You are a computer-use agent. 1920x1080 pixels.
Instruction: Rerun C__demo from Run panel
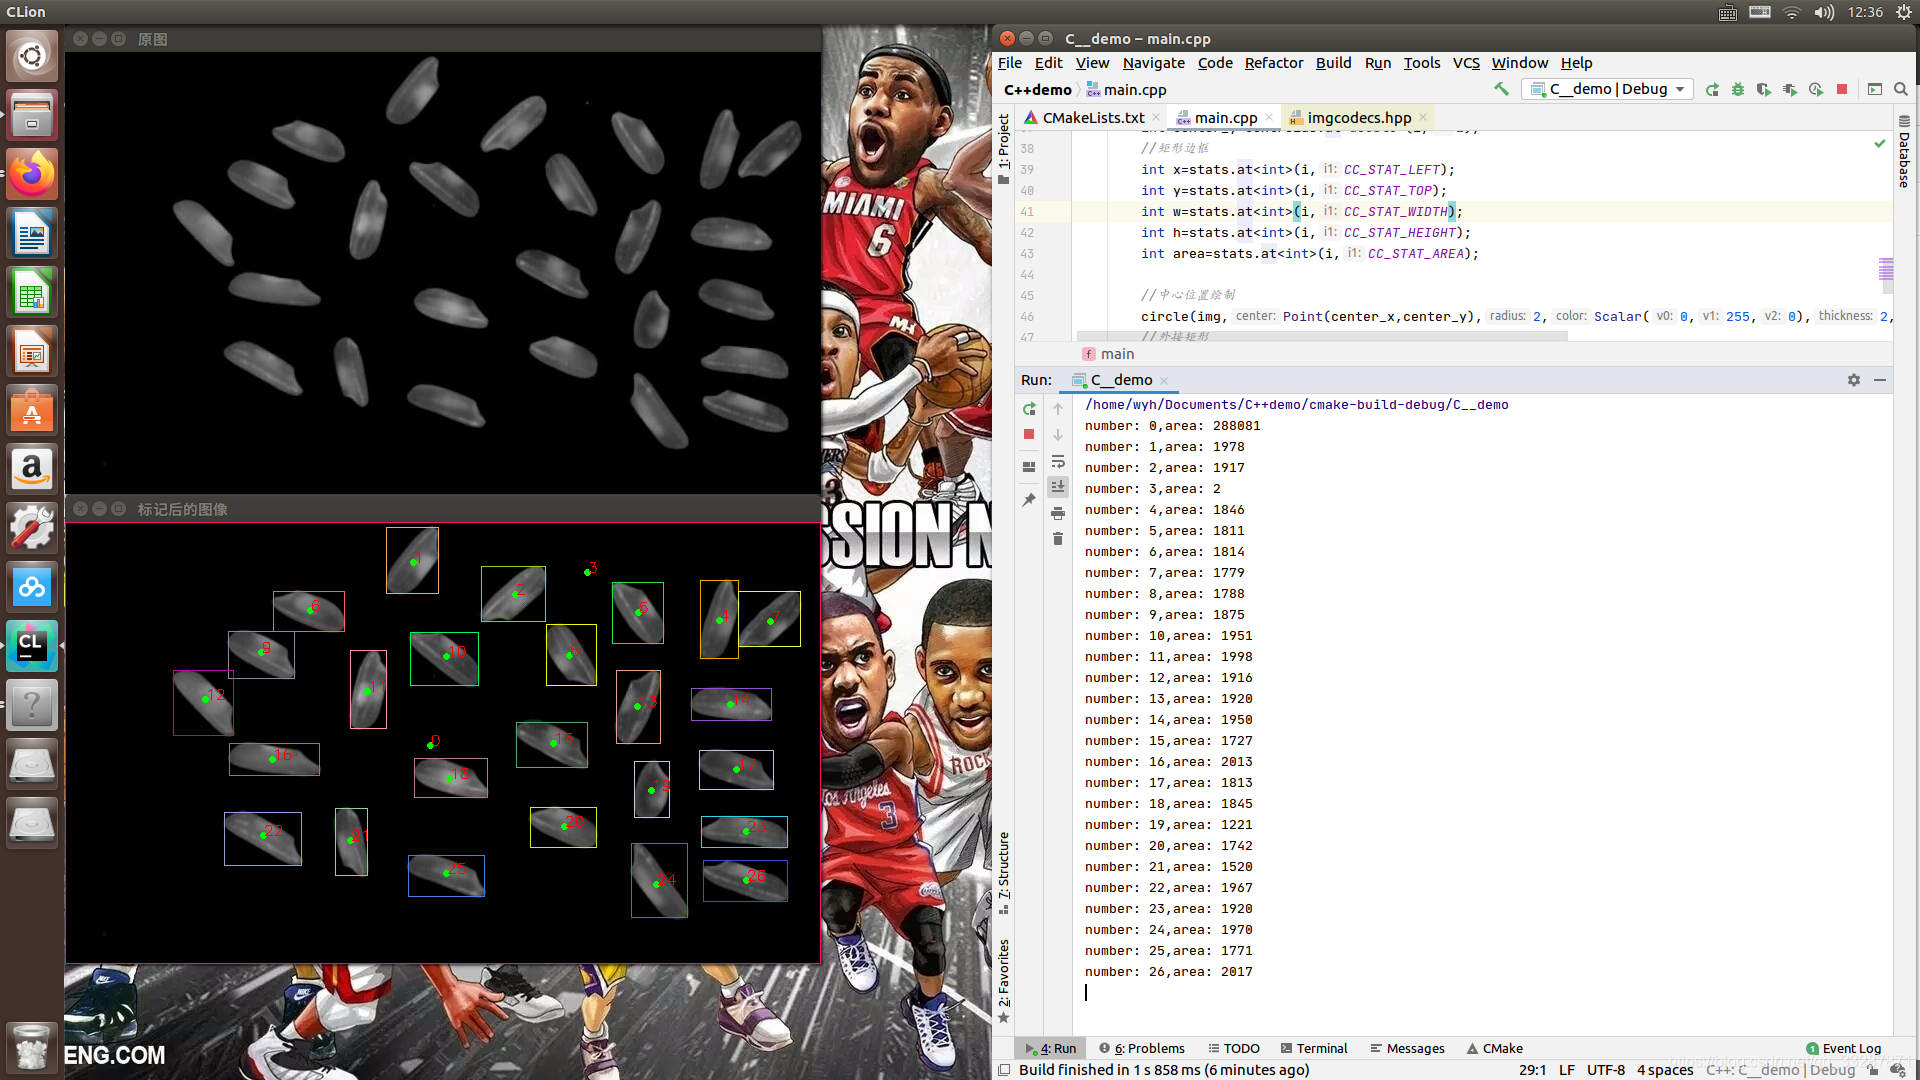click(1029, 409)
